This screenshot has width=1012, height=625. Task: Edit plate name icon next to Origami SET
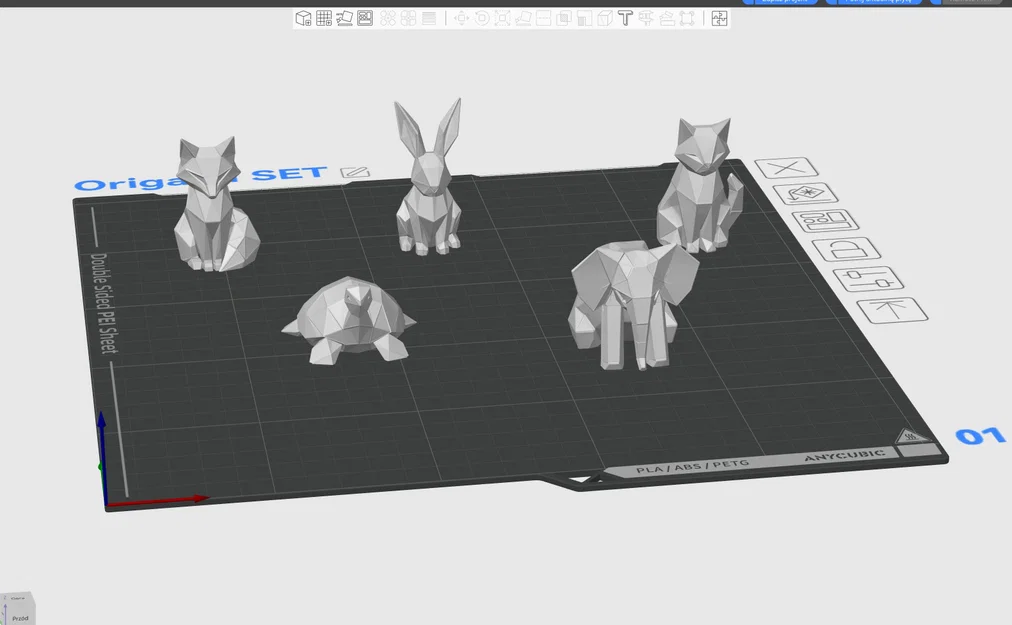point(354,172)
